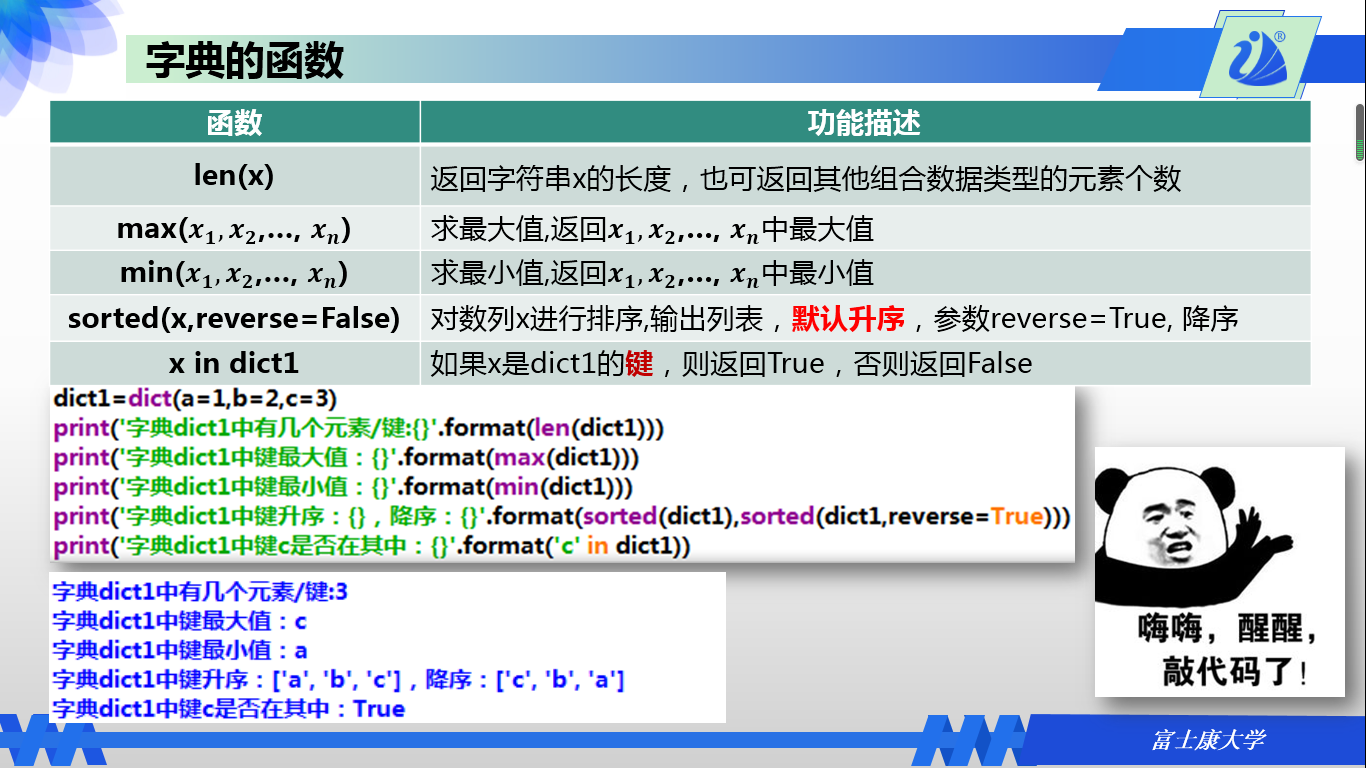1366x768 pixels.
Task: Click the code line containing format('c' in dict1)
Action: pyautogui.click(x=372, y=546)
